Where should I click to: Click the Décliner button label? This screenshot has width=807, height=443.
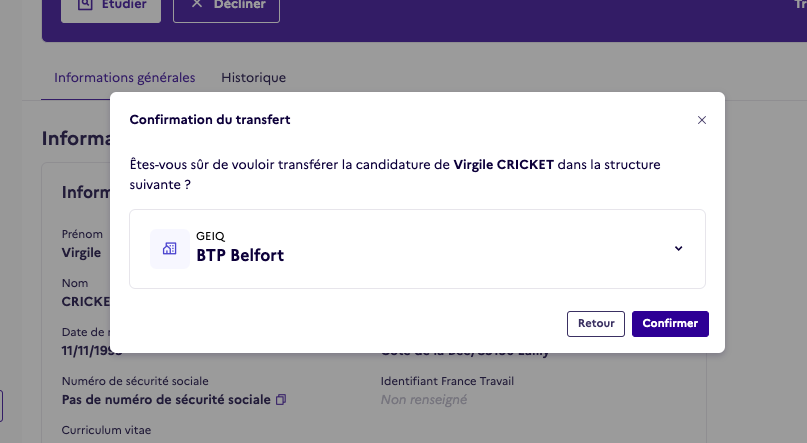click(240, 5)
